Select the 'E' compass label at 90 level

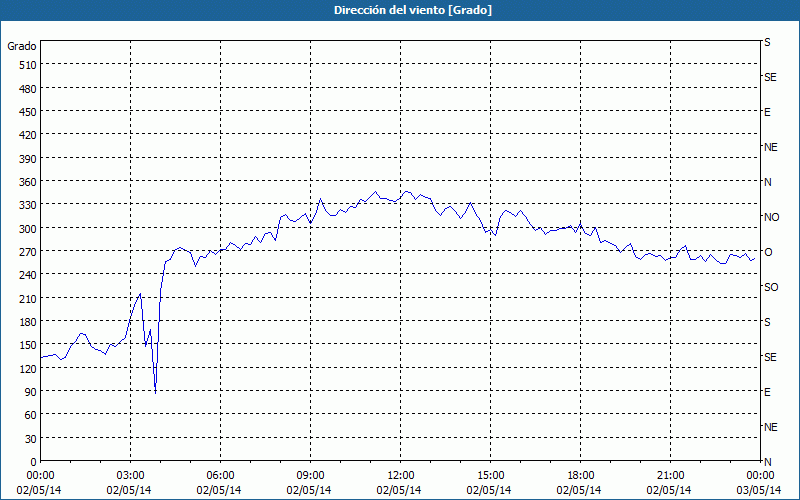767,392
